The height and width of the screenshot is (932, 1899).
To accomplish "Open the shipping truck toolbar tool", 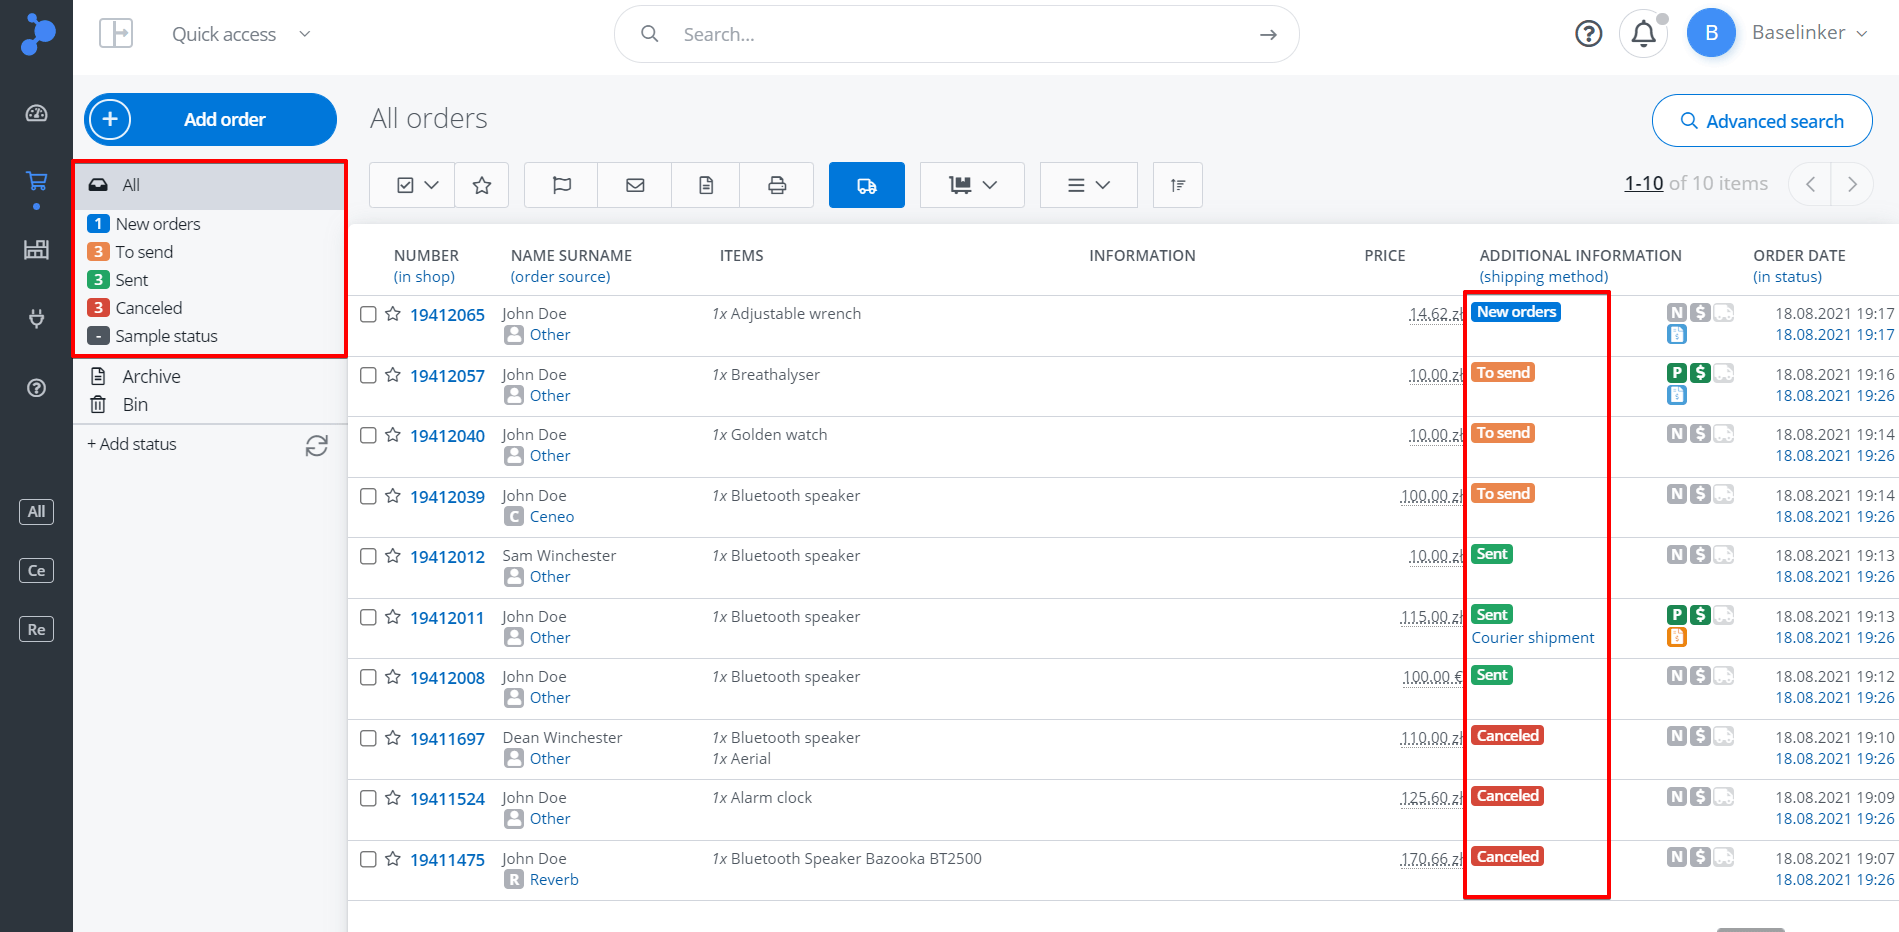I will pyautogui.click(x=866, y=184).
